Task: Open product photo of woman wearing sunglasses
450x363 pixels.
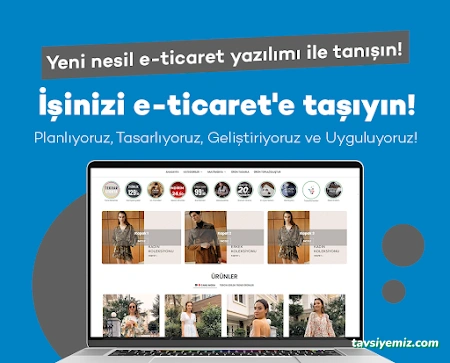Action: tap(131, 315)
